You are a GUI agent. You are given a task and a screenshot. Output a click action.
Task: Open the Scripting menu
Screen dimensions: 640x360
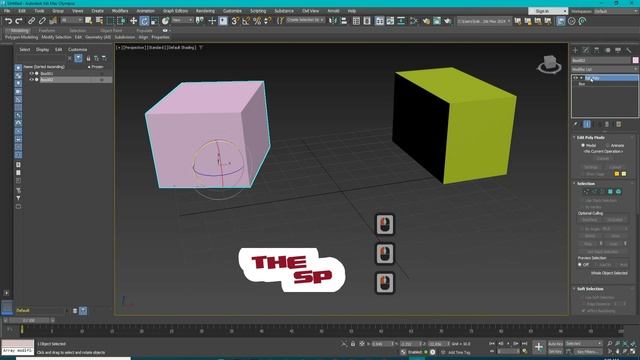pyautogui.click(x=258, y=11)
